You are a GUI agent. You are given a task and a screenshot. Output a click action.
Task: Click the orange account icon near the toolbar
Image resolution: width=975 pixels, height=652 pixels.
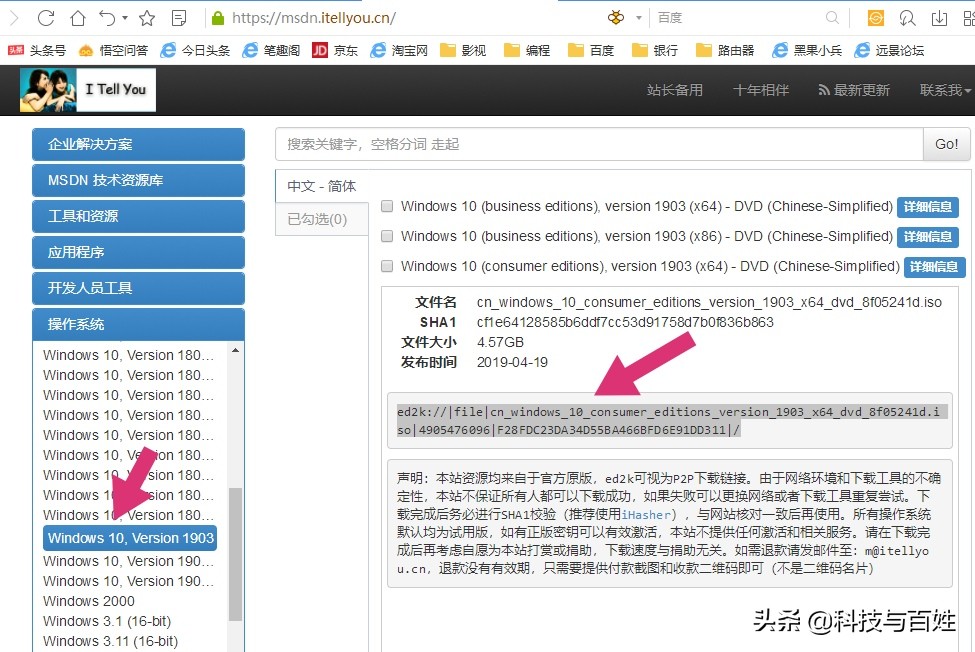pos(875,17)
